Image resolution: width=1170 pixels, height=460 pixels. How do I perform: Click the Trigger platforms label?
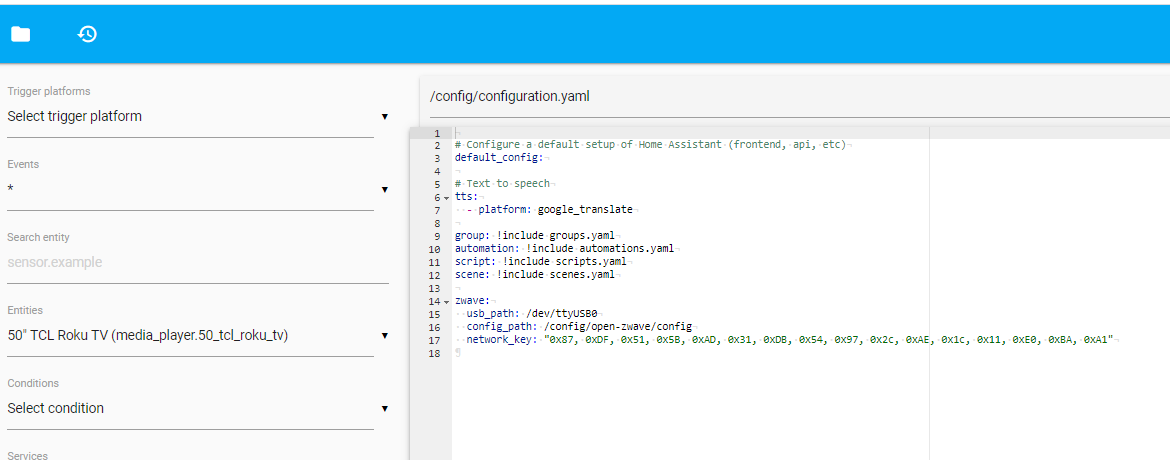49,91
